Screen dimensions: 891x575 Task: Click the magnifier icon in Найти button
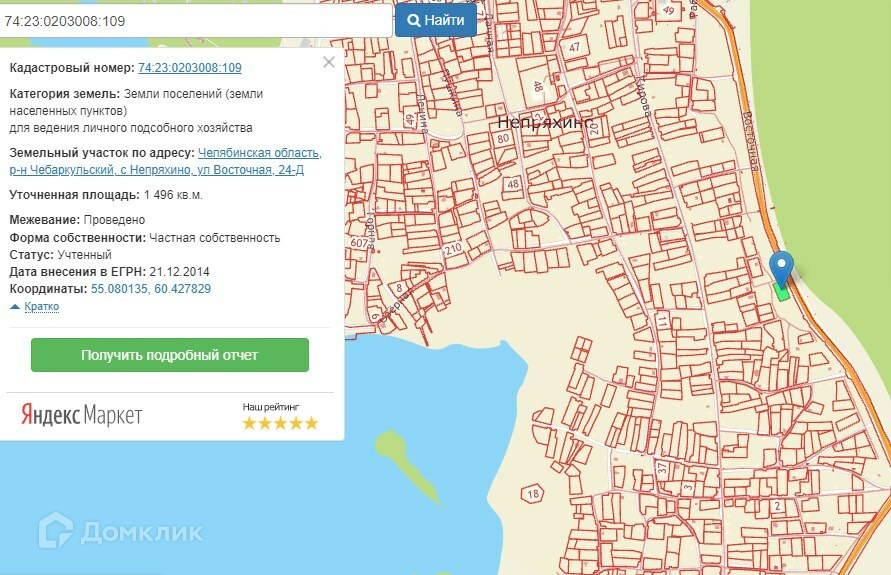(x=414, y=20)
